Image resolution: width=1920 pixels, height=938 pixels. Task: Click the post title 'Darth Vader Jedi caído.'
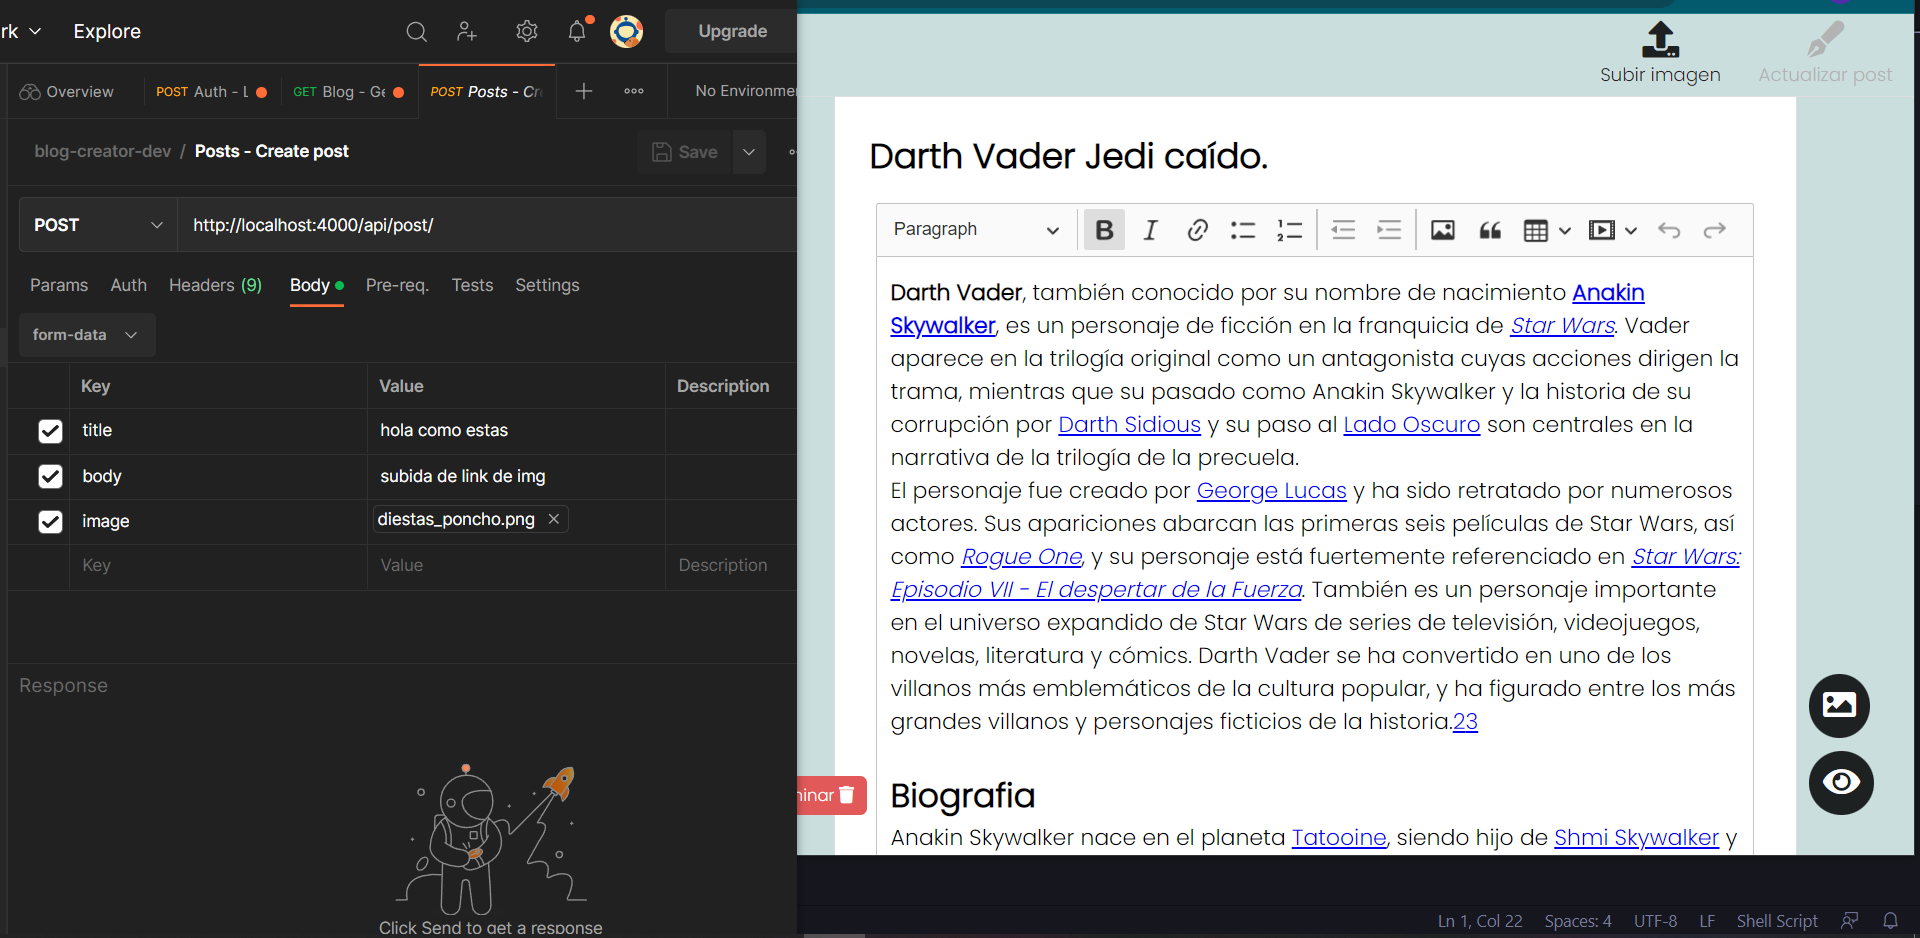coord(1068,156)
